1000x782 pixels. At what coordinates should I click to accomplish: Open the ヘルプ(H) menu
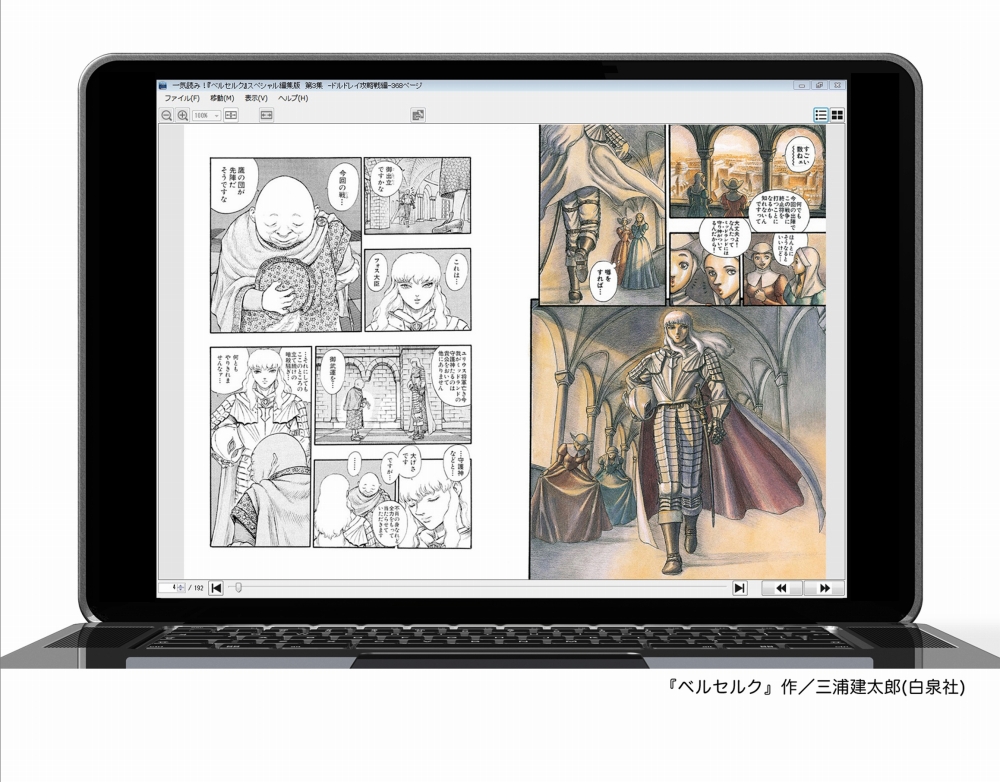(293, 98)
